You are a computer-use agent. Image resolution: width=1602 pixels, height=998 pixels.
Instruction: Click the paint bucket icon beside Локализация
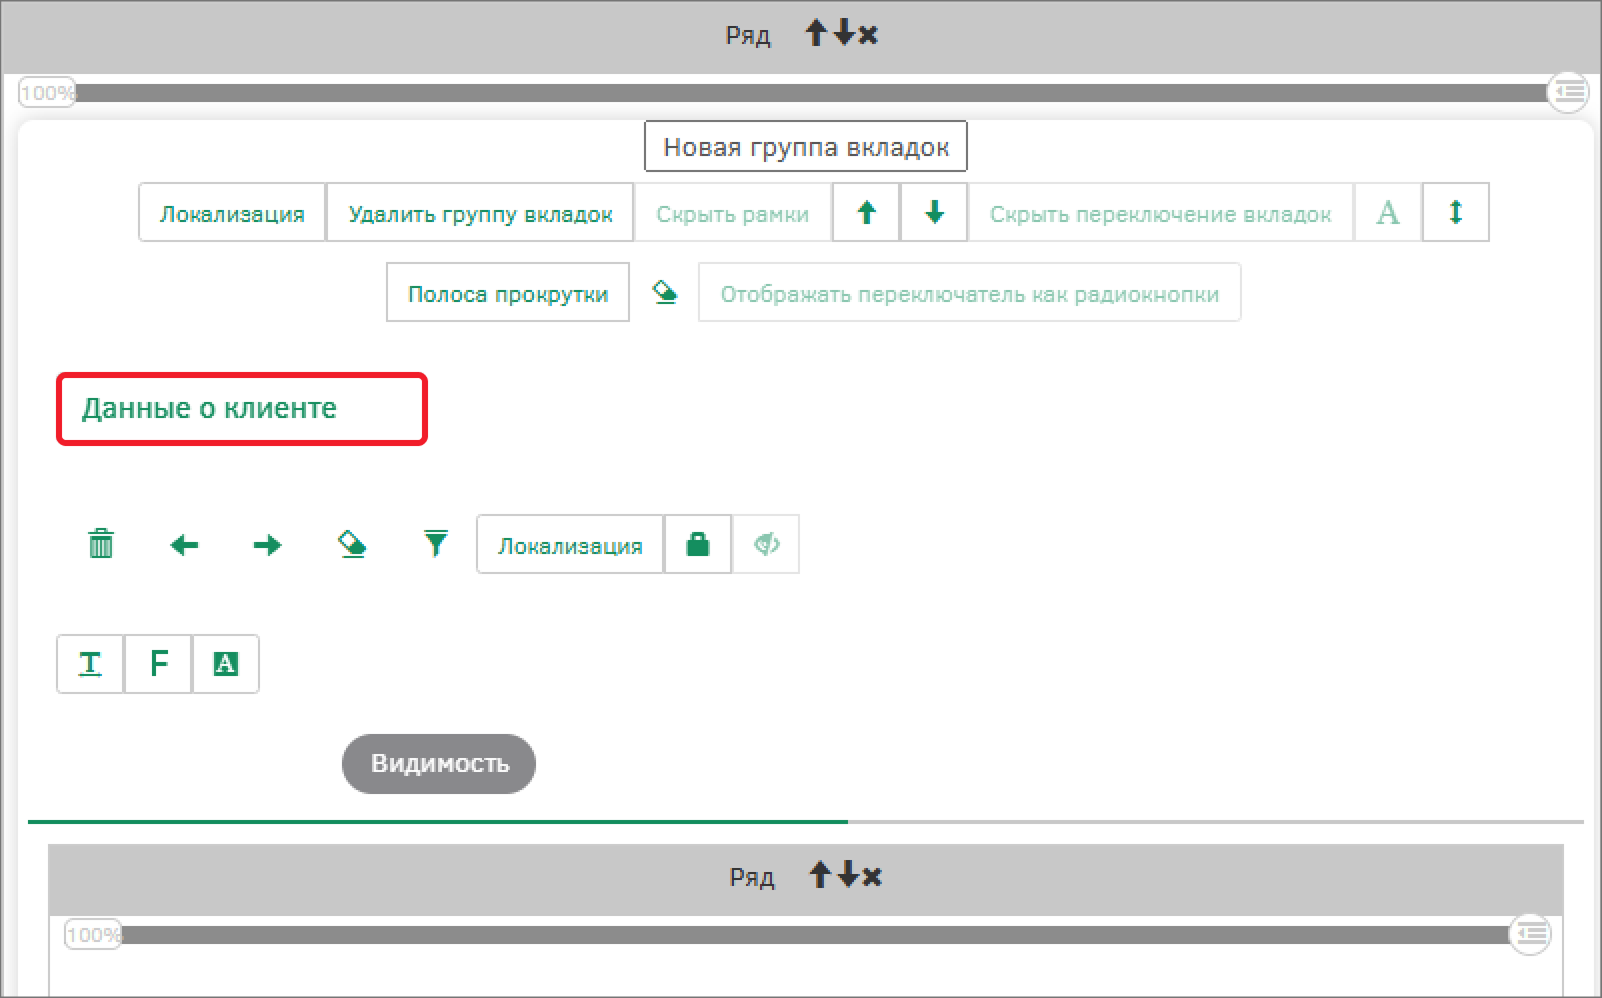click(352, 544)
